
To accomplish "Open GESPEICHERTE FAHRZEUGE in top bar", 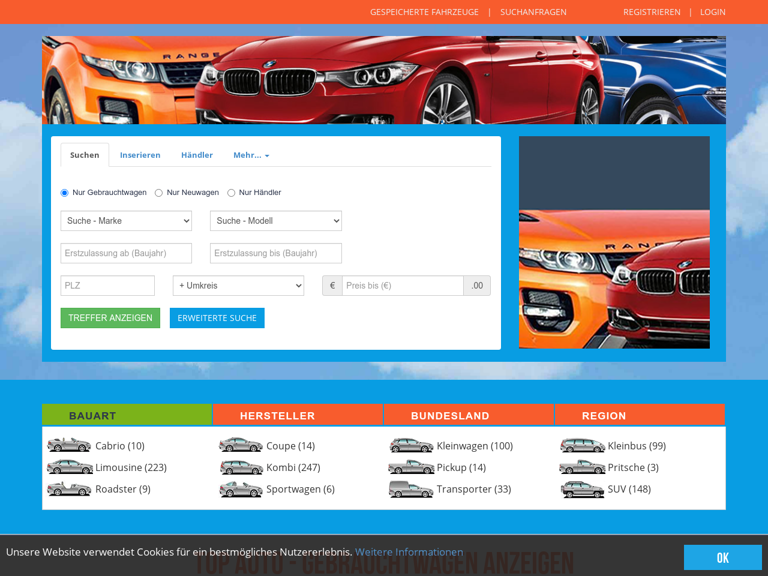I will [424, 12].
